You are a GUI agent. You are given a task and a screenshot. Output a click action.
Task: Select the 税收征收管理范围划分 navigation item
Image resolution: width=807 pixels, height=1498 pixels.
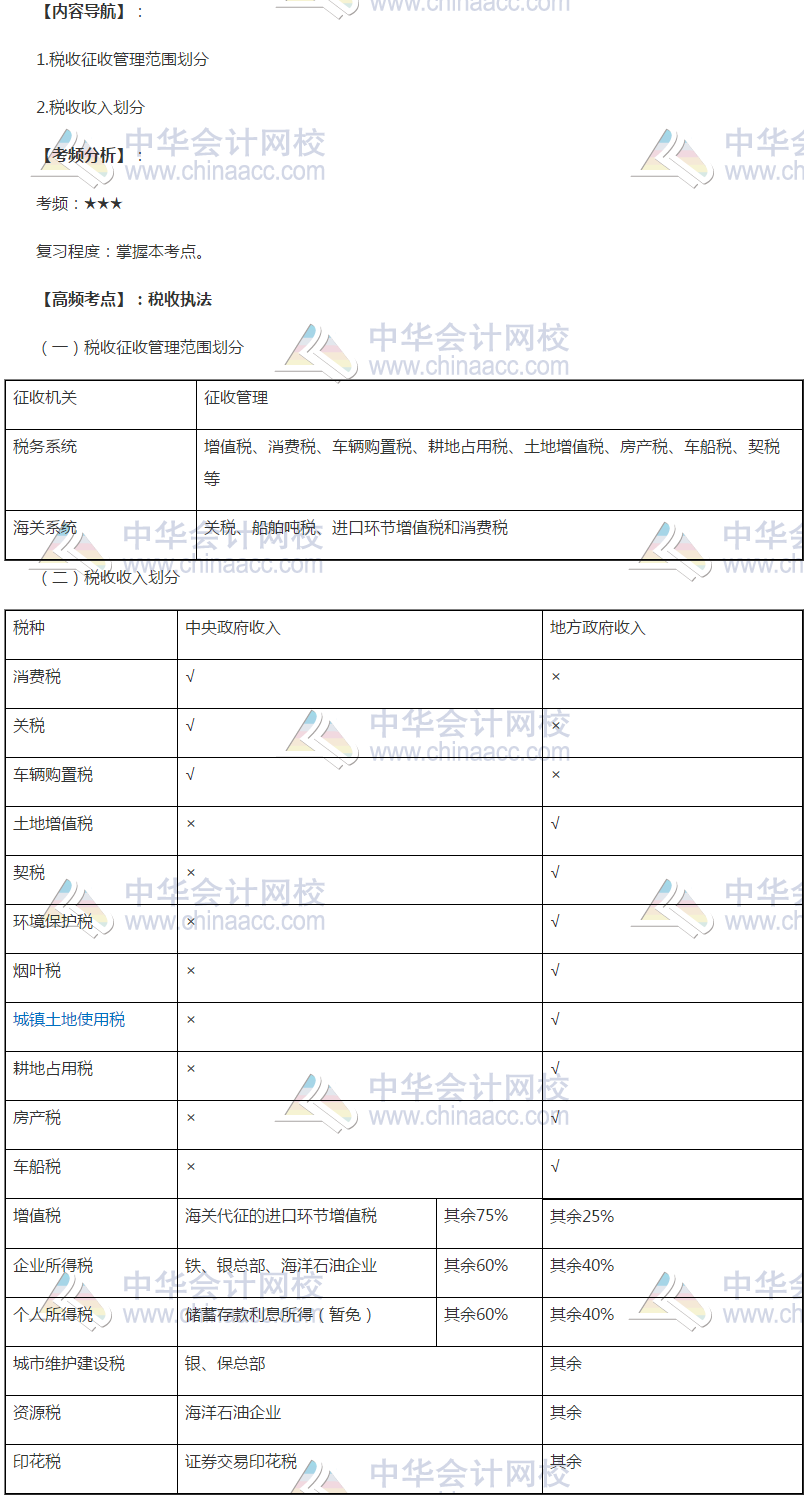point(123,59)
